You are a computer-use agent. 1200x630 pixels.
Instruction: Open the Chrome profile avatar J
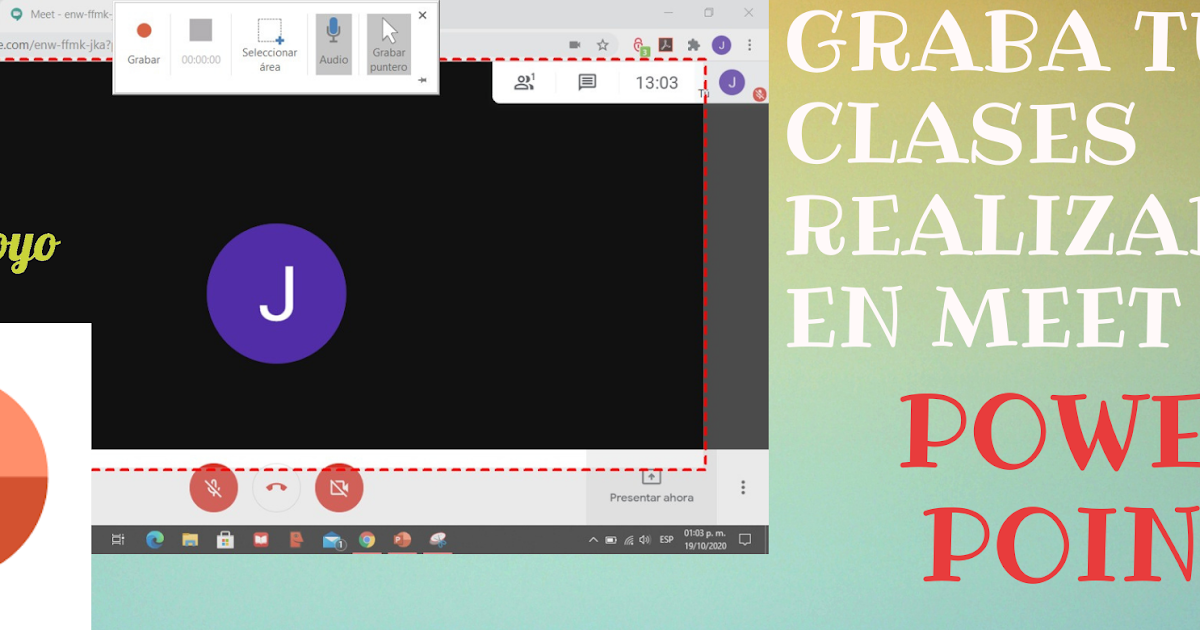(721, 45)
